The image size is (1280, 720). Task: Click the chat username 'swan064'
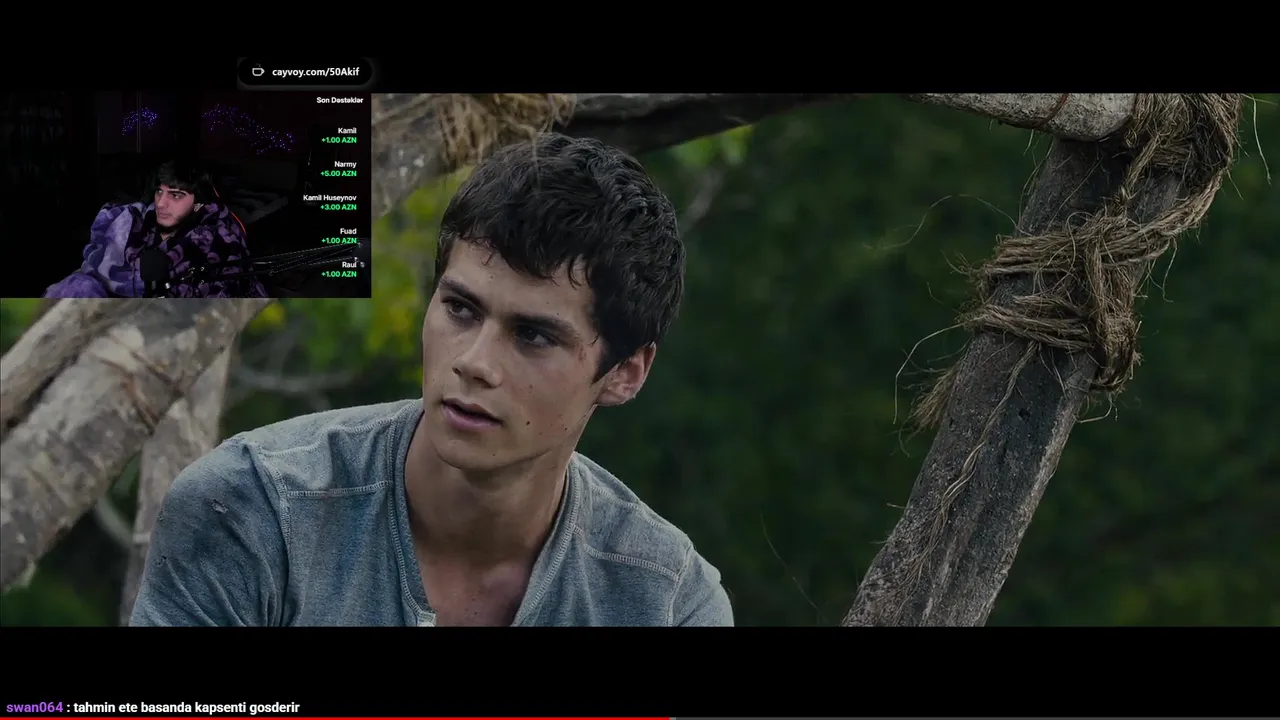click(34, 707)
